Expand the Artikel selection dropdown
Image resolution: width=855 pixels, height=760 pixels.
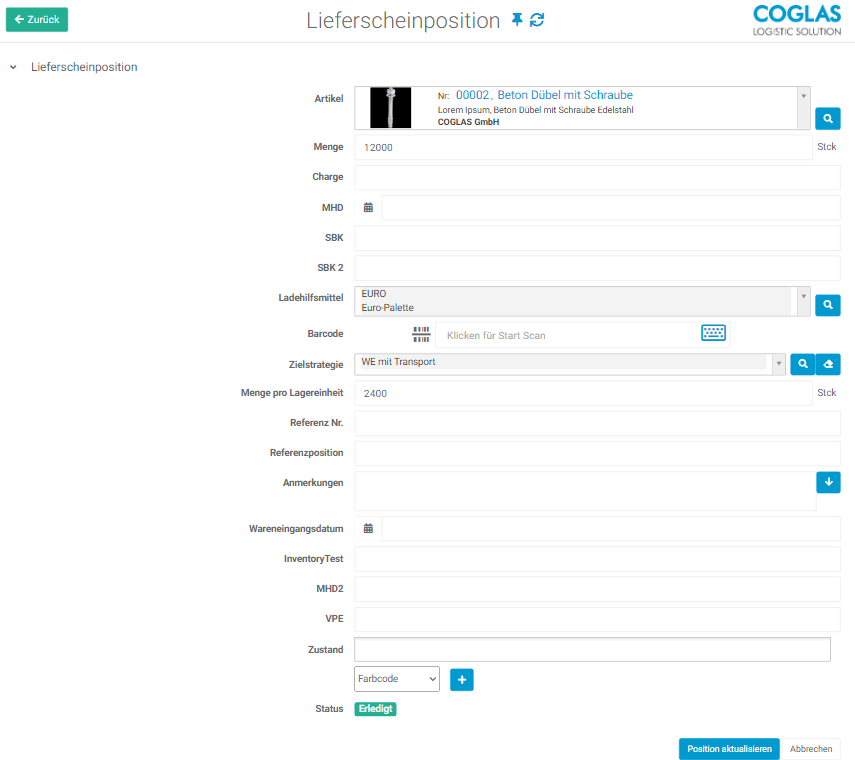point(803,96)
